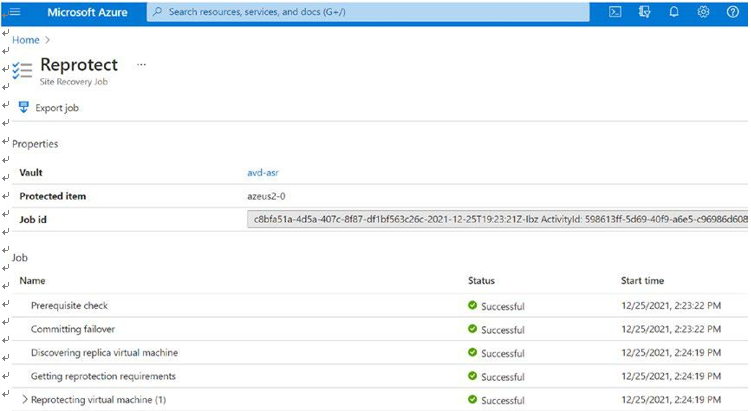Click the Vault property label
The image size is (751, 411).
pos(31,172)
